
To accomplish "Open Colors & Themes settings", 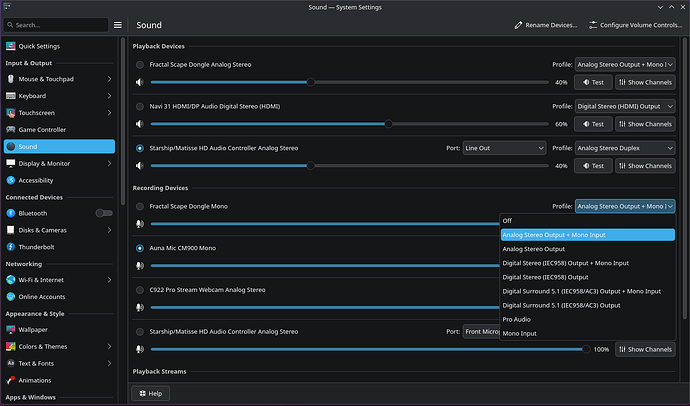I will (59, 347).
